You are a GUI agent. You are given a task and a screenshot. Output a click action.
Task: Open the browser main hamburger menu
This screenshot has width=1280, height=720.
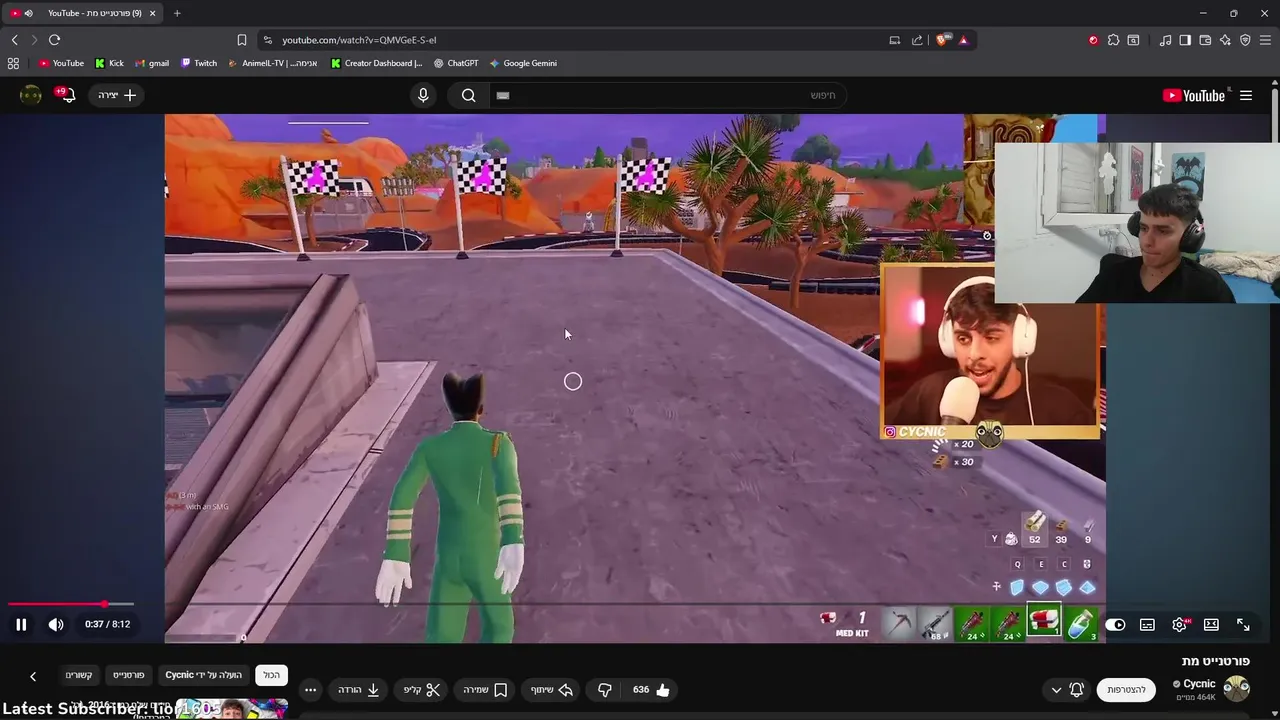click(1265, 40)
